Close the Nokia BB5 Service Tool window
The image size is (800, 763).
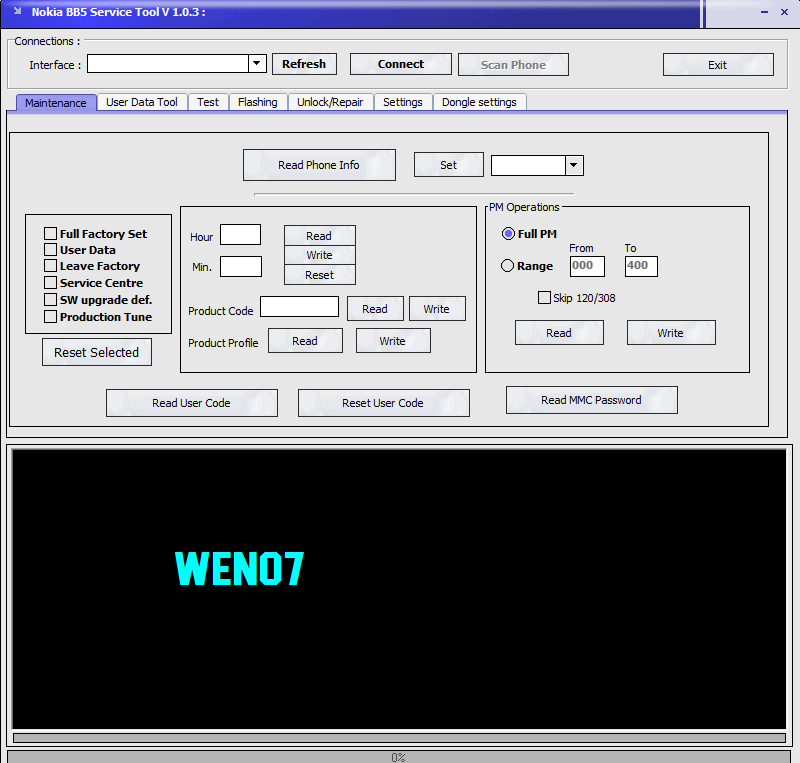click(x=785, y=12)
